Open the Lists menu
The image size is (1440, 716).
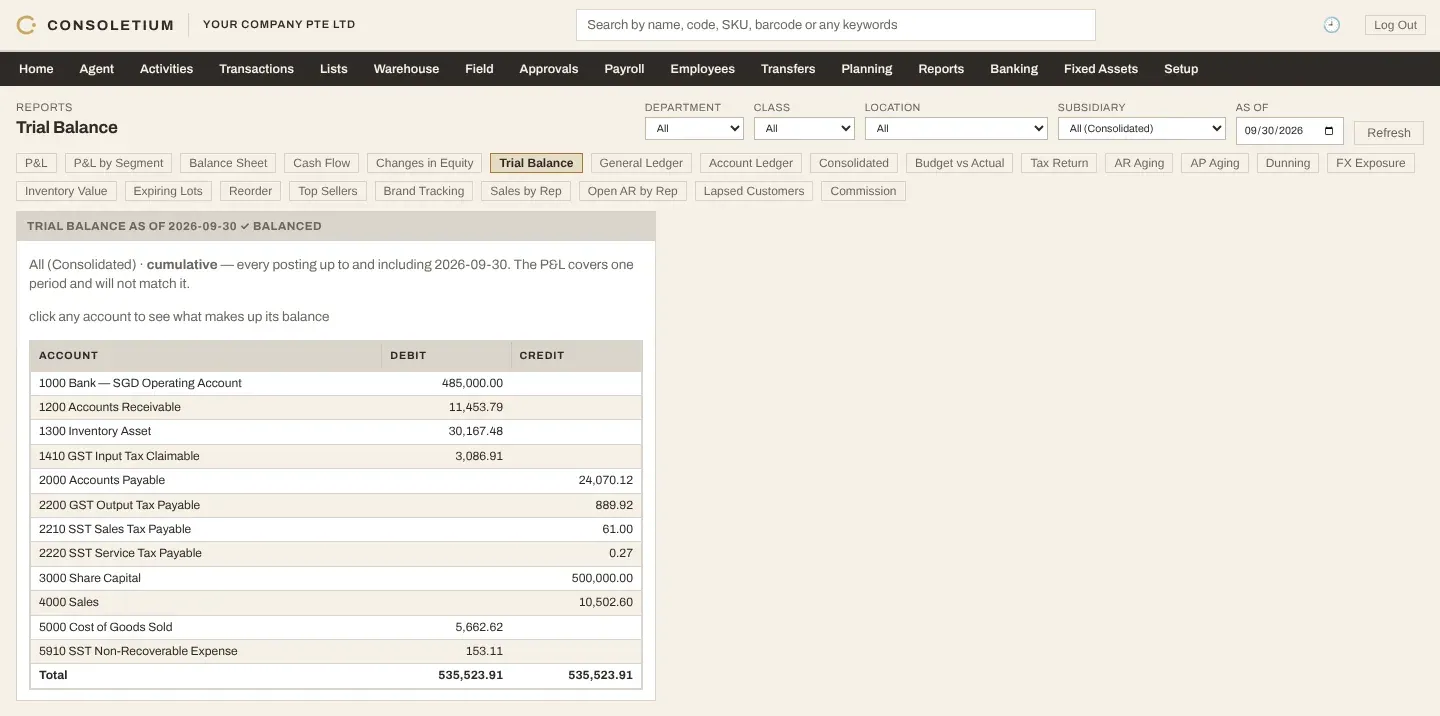[334, 69]
